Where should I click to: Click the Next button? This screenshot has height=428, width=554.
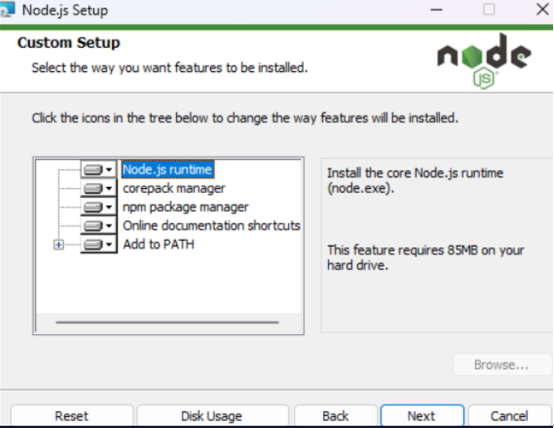coord(422,416)
